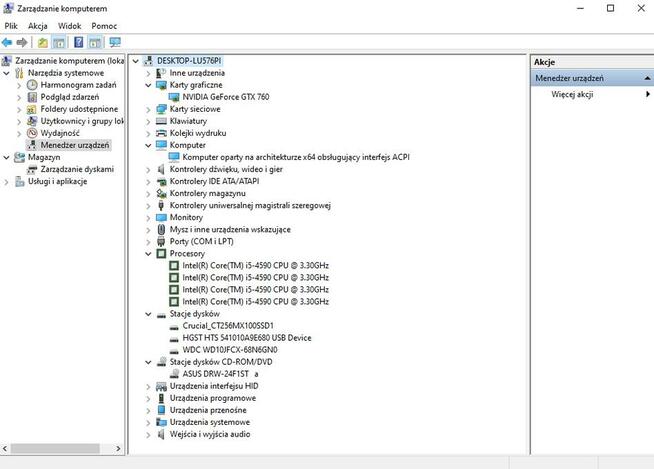The width and height of the screenshot is (654, 469).
Task: Click the left pane horizontal scrollbar thumb
Action: coord(55,449)
